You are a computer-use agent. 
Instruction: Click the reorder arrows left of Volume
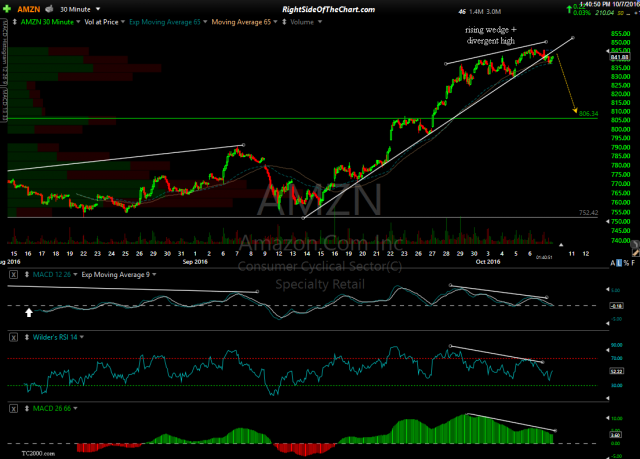coord(284,22)
